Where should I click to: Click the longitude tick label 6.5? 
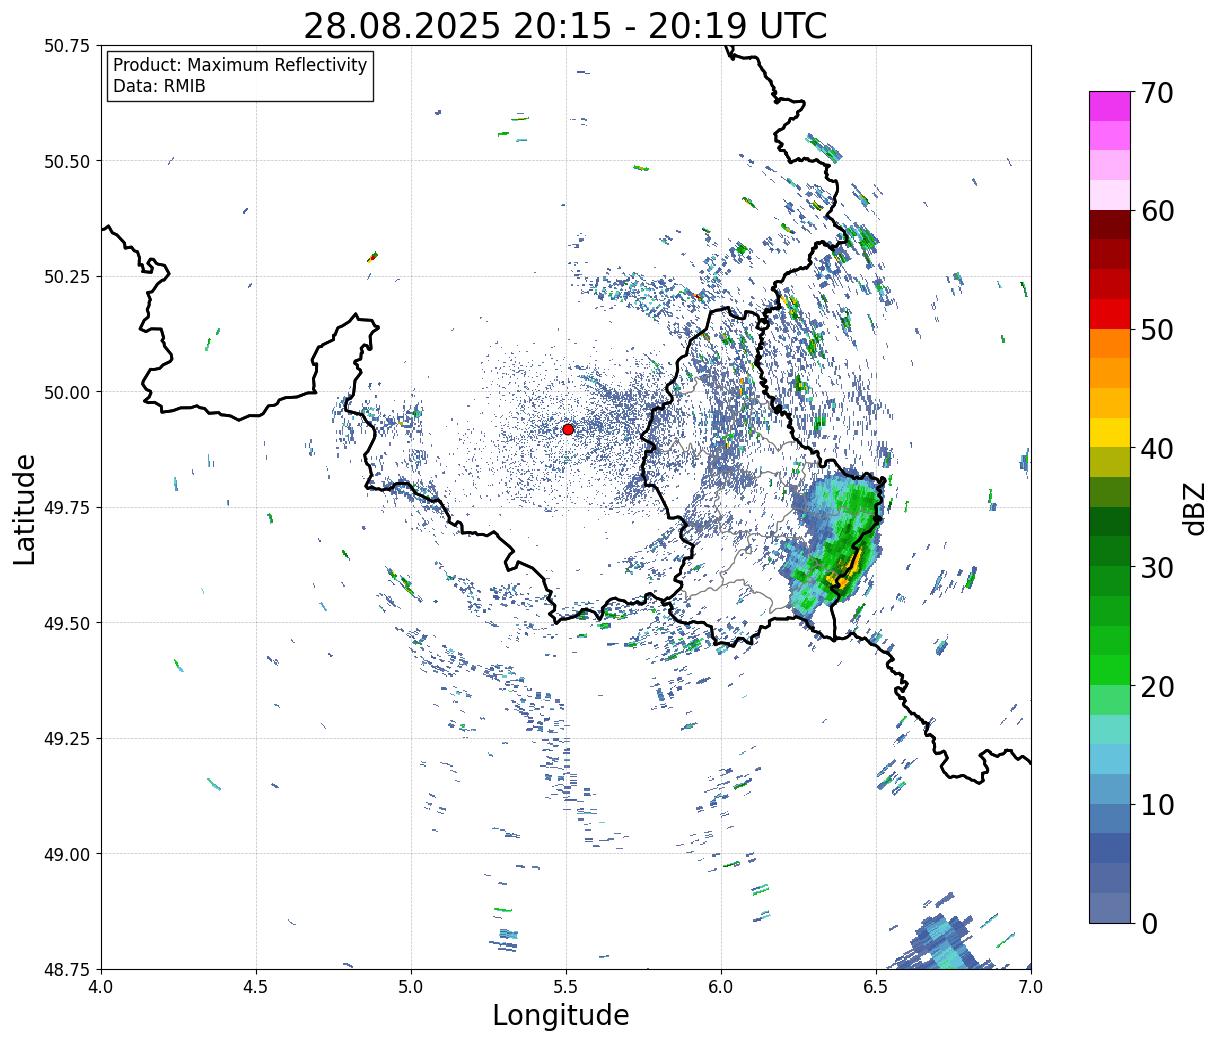[x=876, y=987]
